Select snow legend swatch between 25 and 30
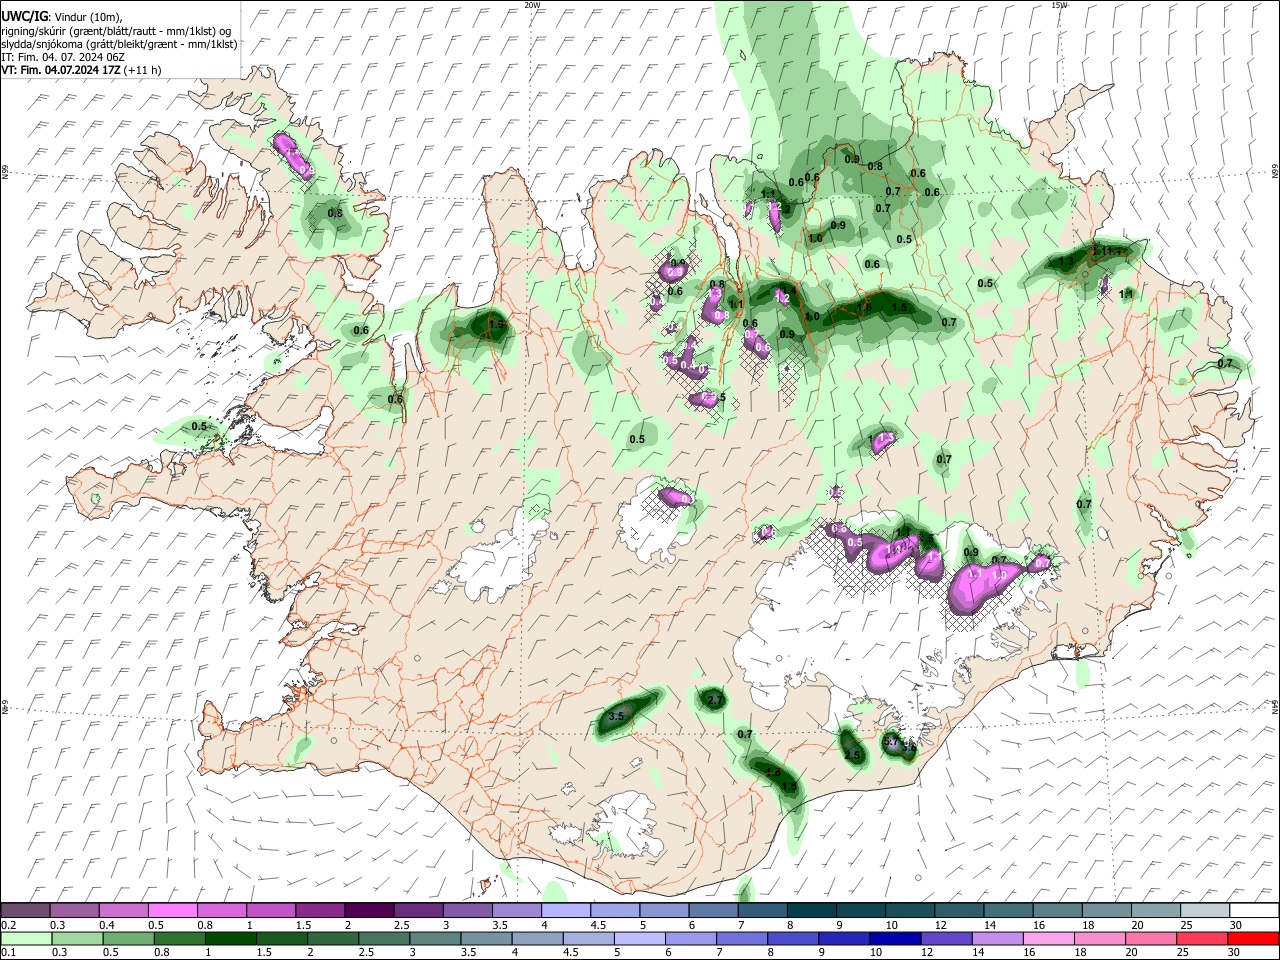This screenshot has height=960, width=1280. pos(1206,911)
